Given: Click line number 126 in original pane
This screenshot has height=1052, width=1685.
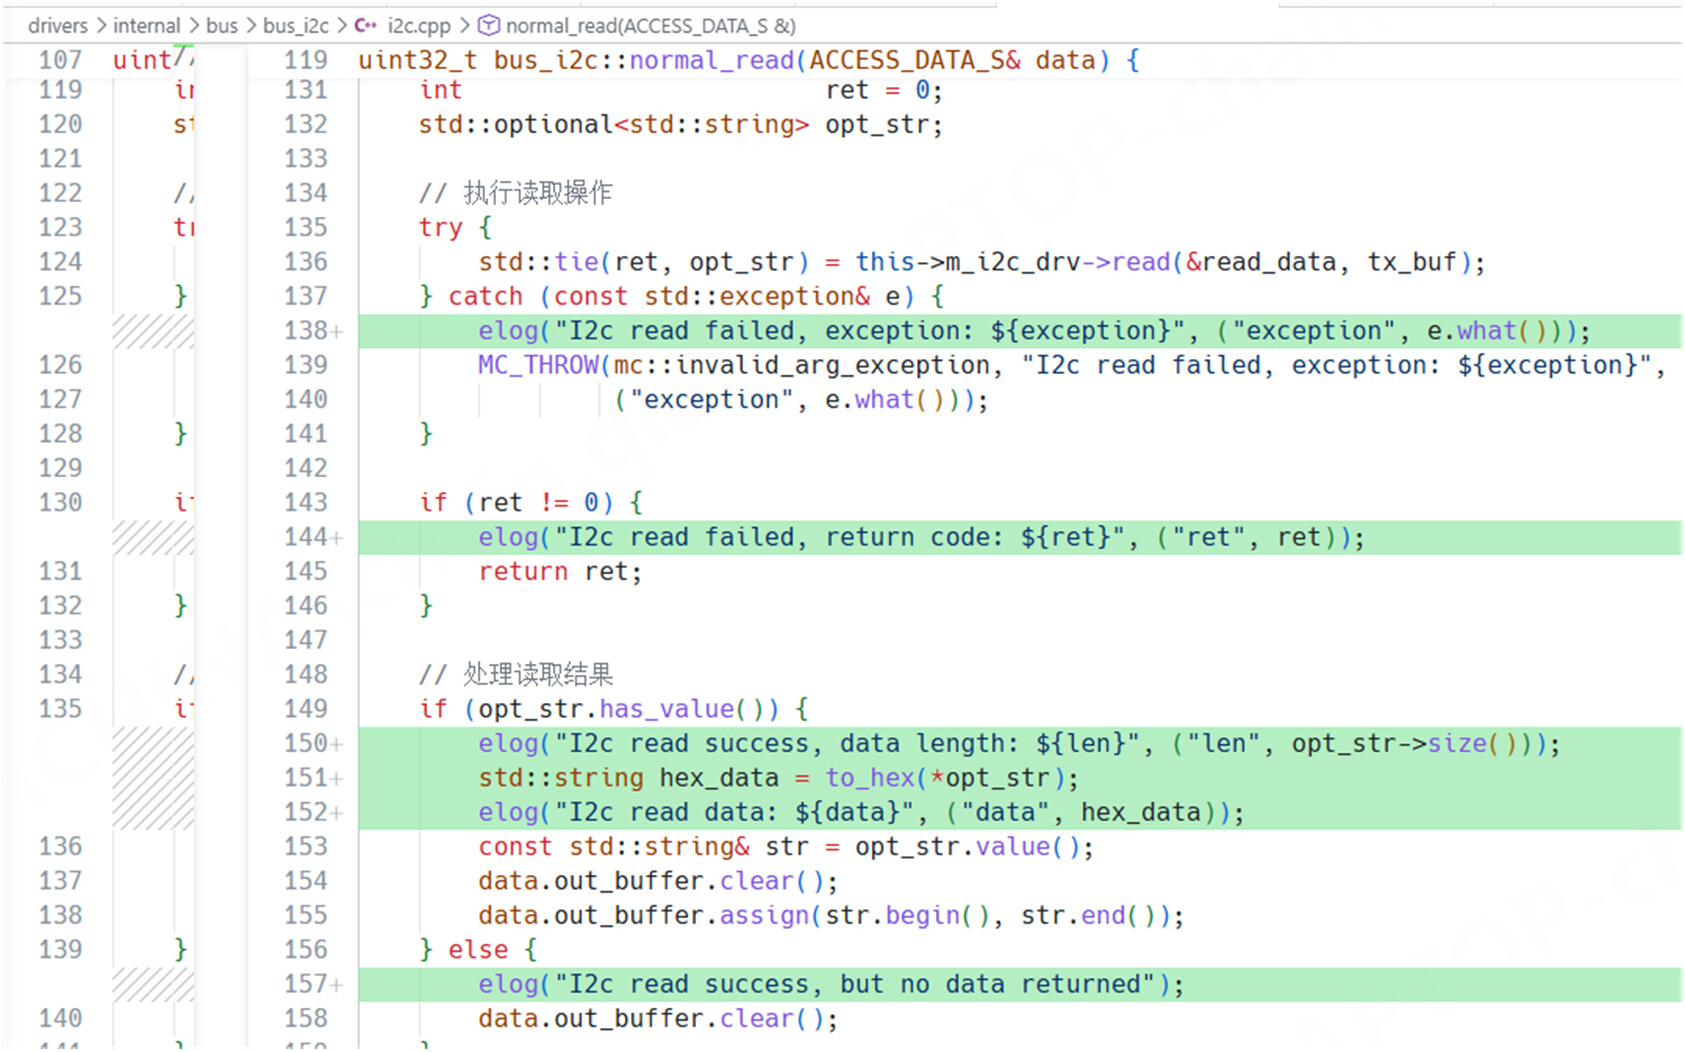Looking at the screenshot, I should tap(60, 366).
